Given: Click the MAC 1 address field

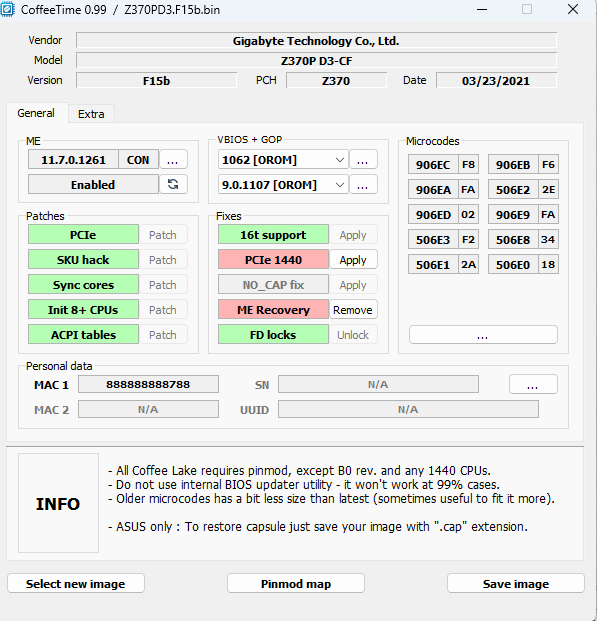Looking at the screenshot, I should (148, 384).
